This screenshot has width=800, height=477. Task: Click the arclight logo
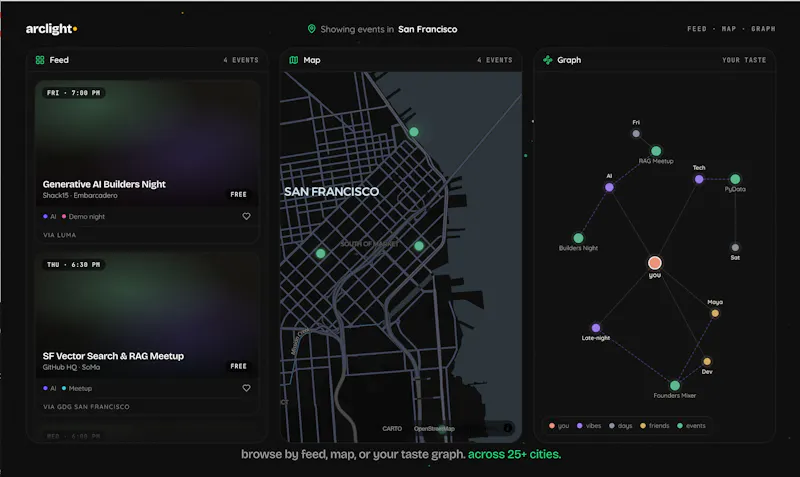(x=51, y=29)
